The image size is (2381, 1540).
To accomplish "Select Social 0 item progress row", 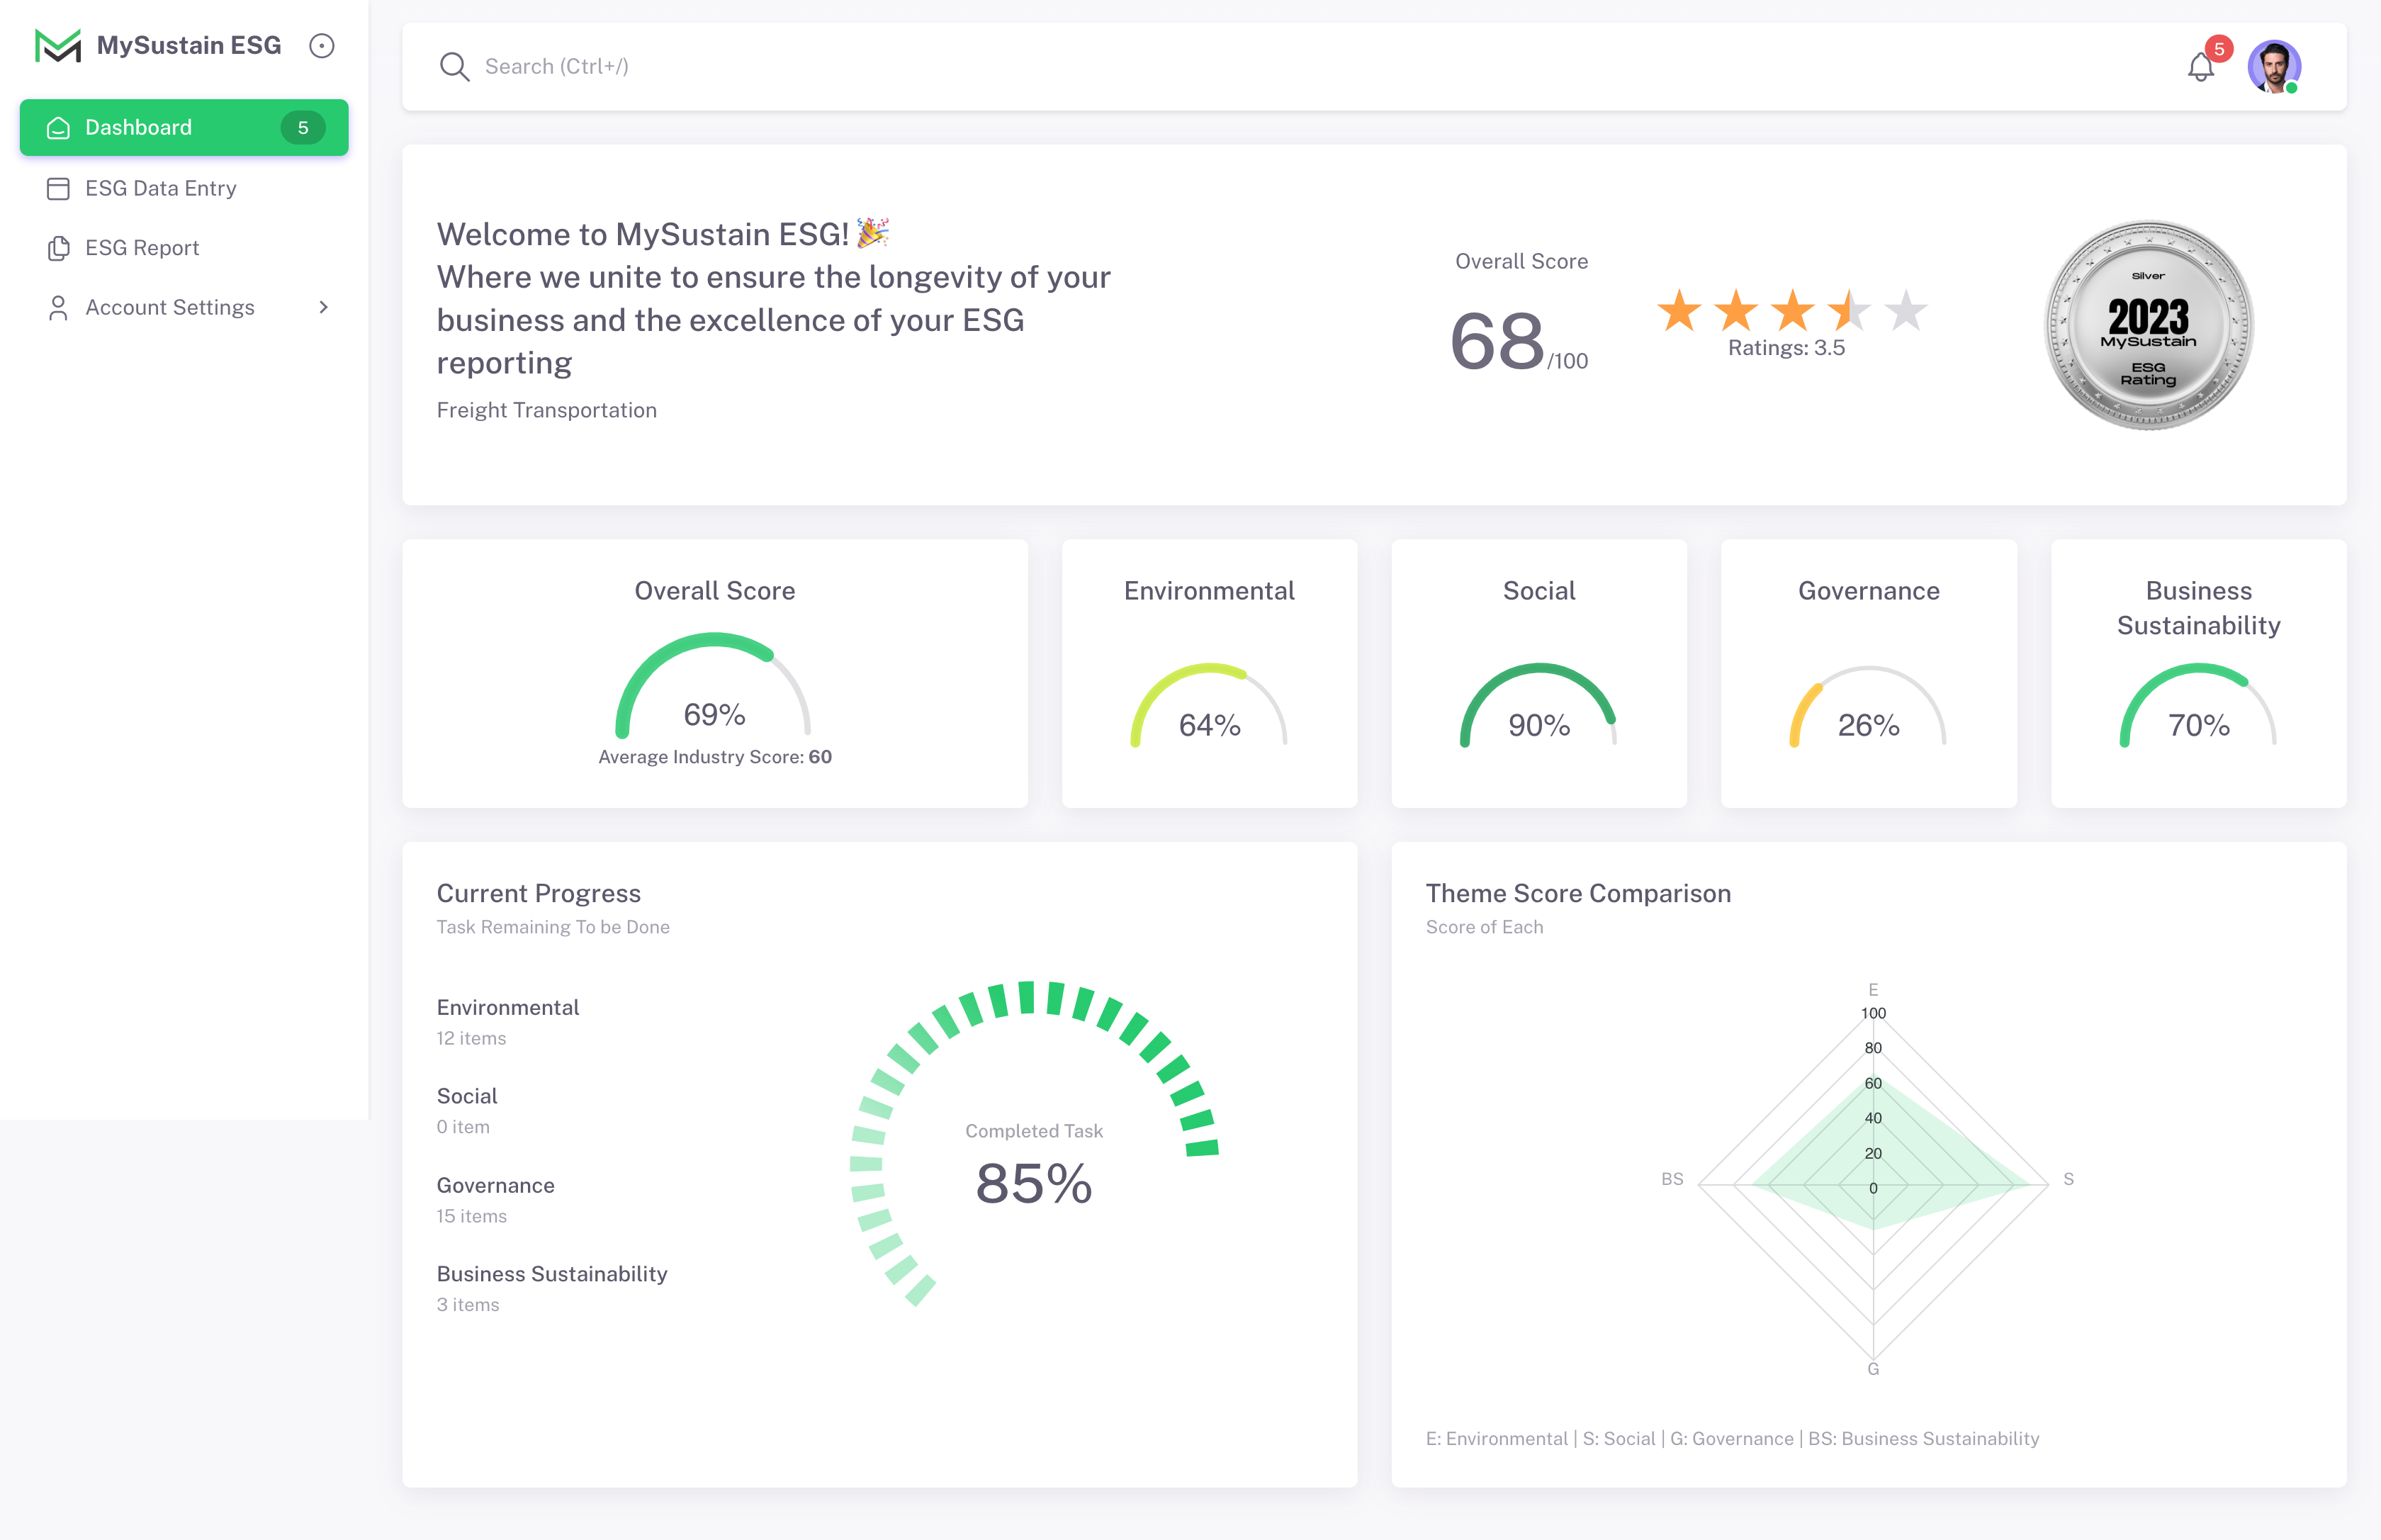I will click(x=467, y=1111).
